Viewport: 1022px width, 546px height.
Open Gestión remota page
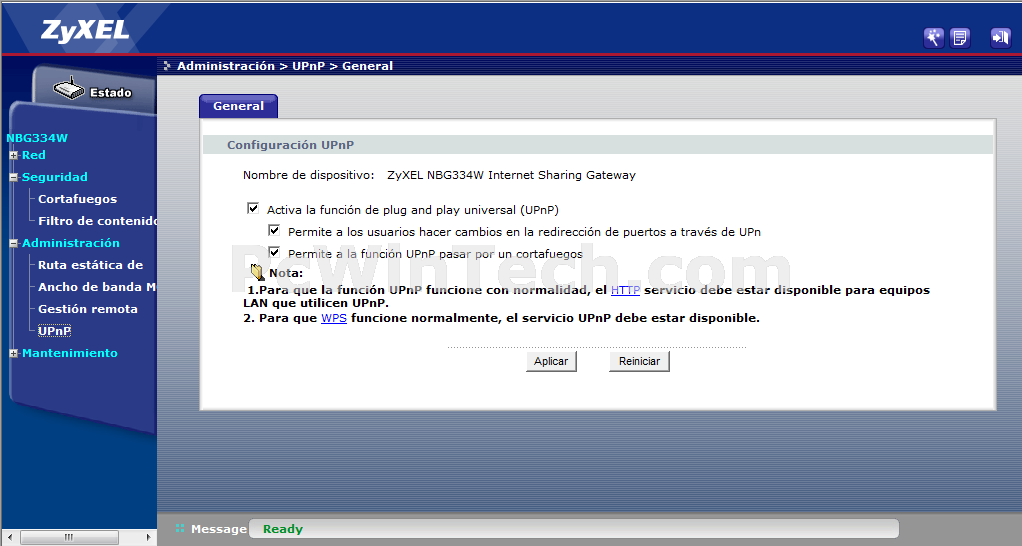[x=88, y=309]
